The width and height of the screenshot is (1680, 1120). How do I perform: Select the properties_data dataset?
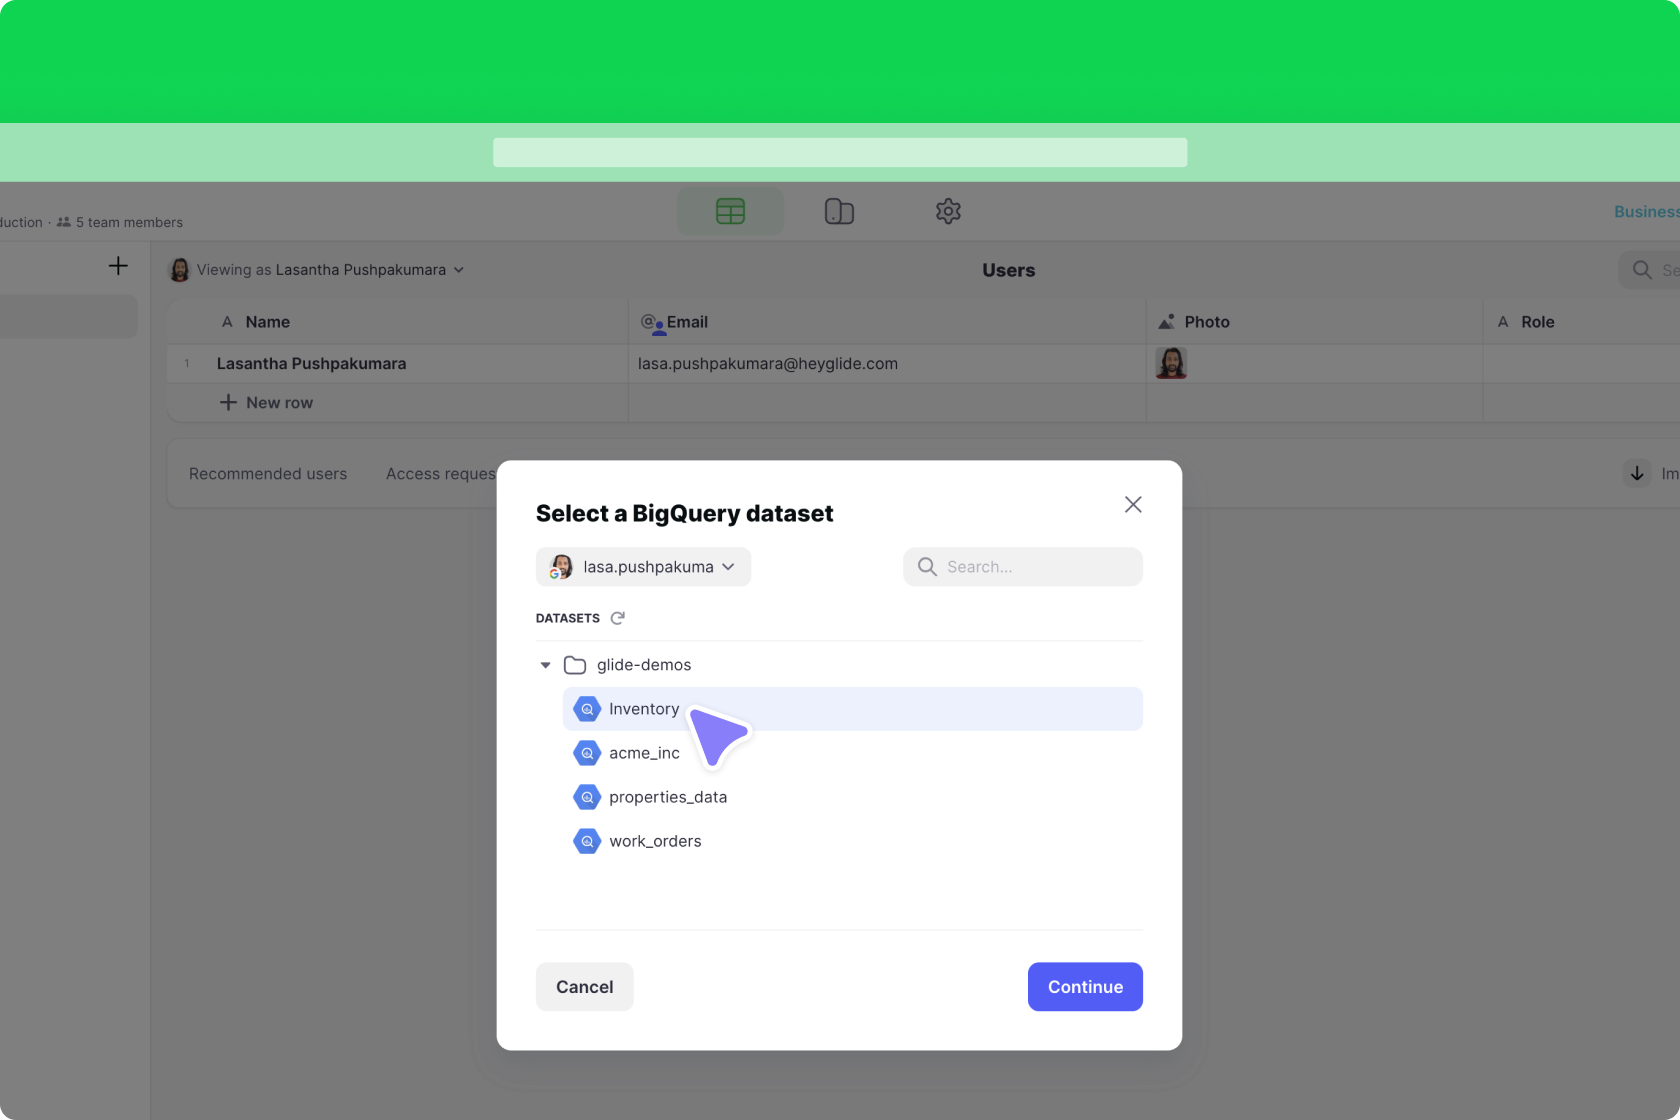(x=668, y=797)
